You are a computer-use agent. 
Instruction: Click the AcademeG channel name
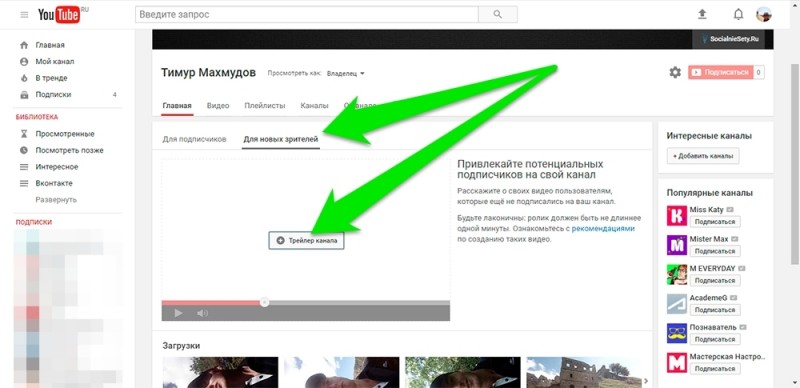(708, 298)
